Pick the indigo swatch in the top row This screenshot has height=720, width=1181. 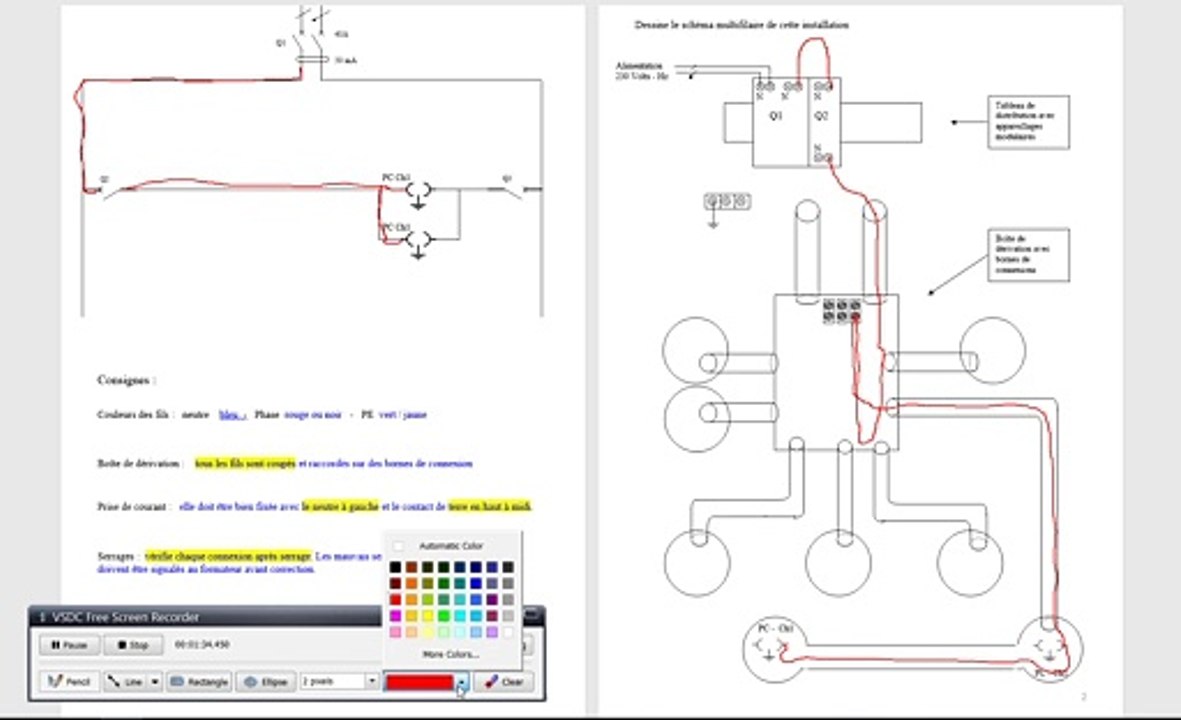[x=492, y=567]
